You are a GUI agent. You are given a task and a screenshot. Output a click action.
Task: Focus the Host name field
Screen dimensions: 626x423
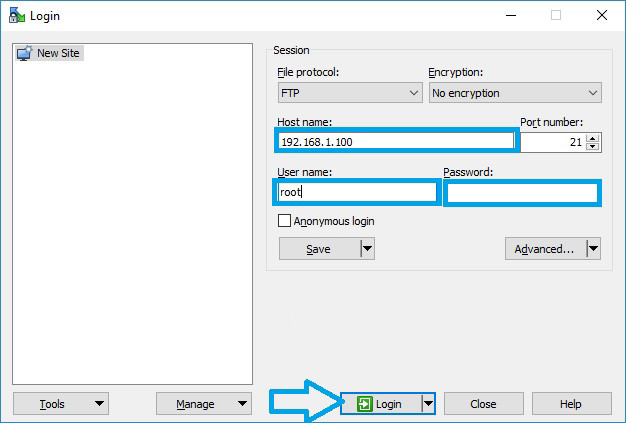(396, 142)
